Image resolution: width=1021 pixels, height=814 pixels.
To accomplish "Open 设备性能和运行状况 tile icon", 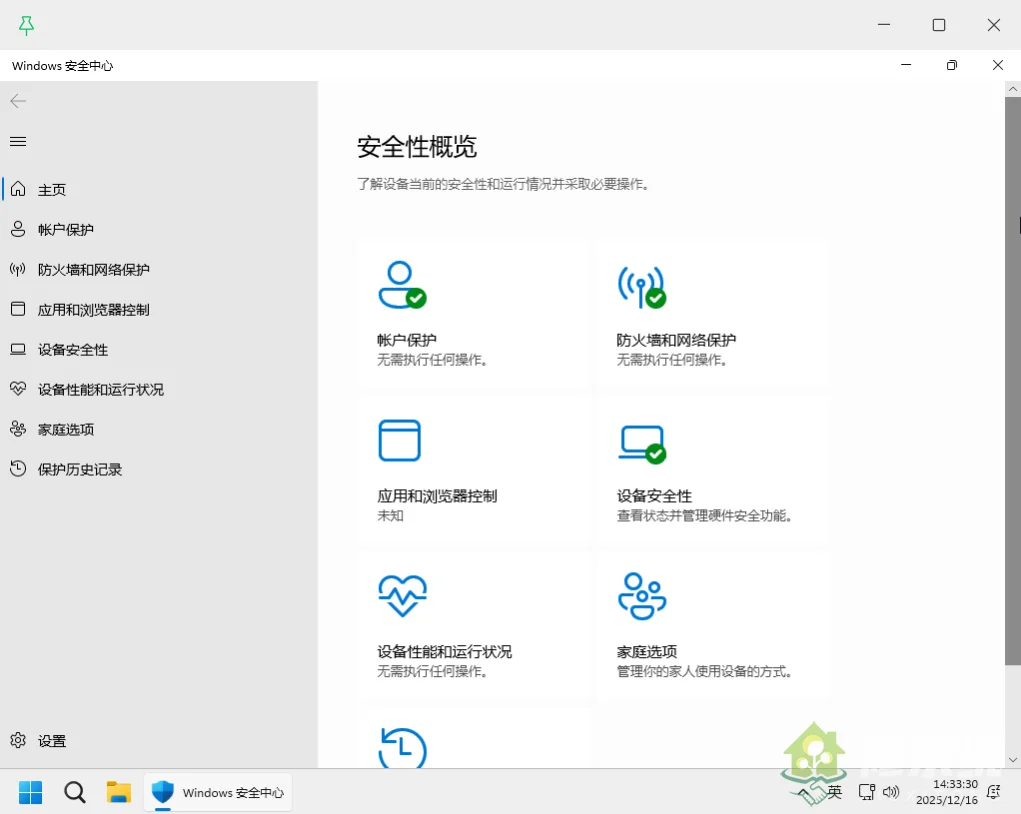I will click(x=401, y=593).
